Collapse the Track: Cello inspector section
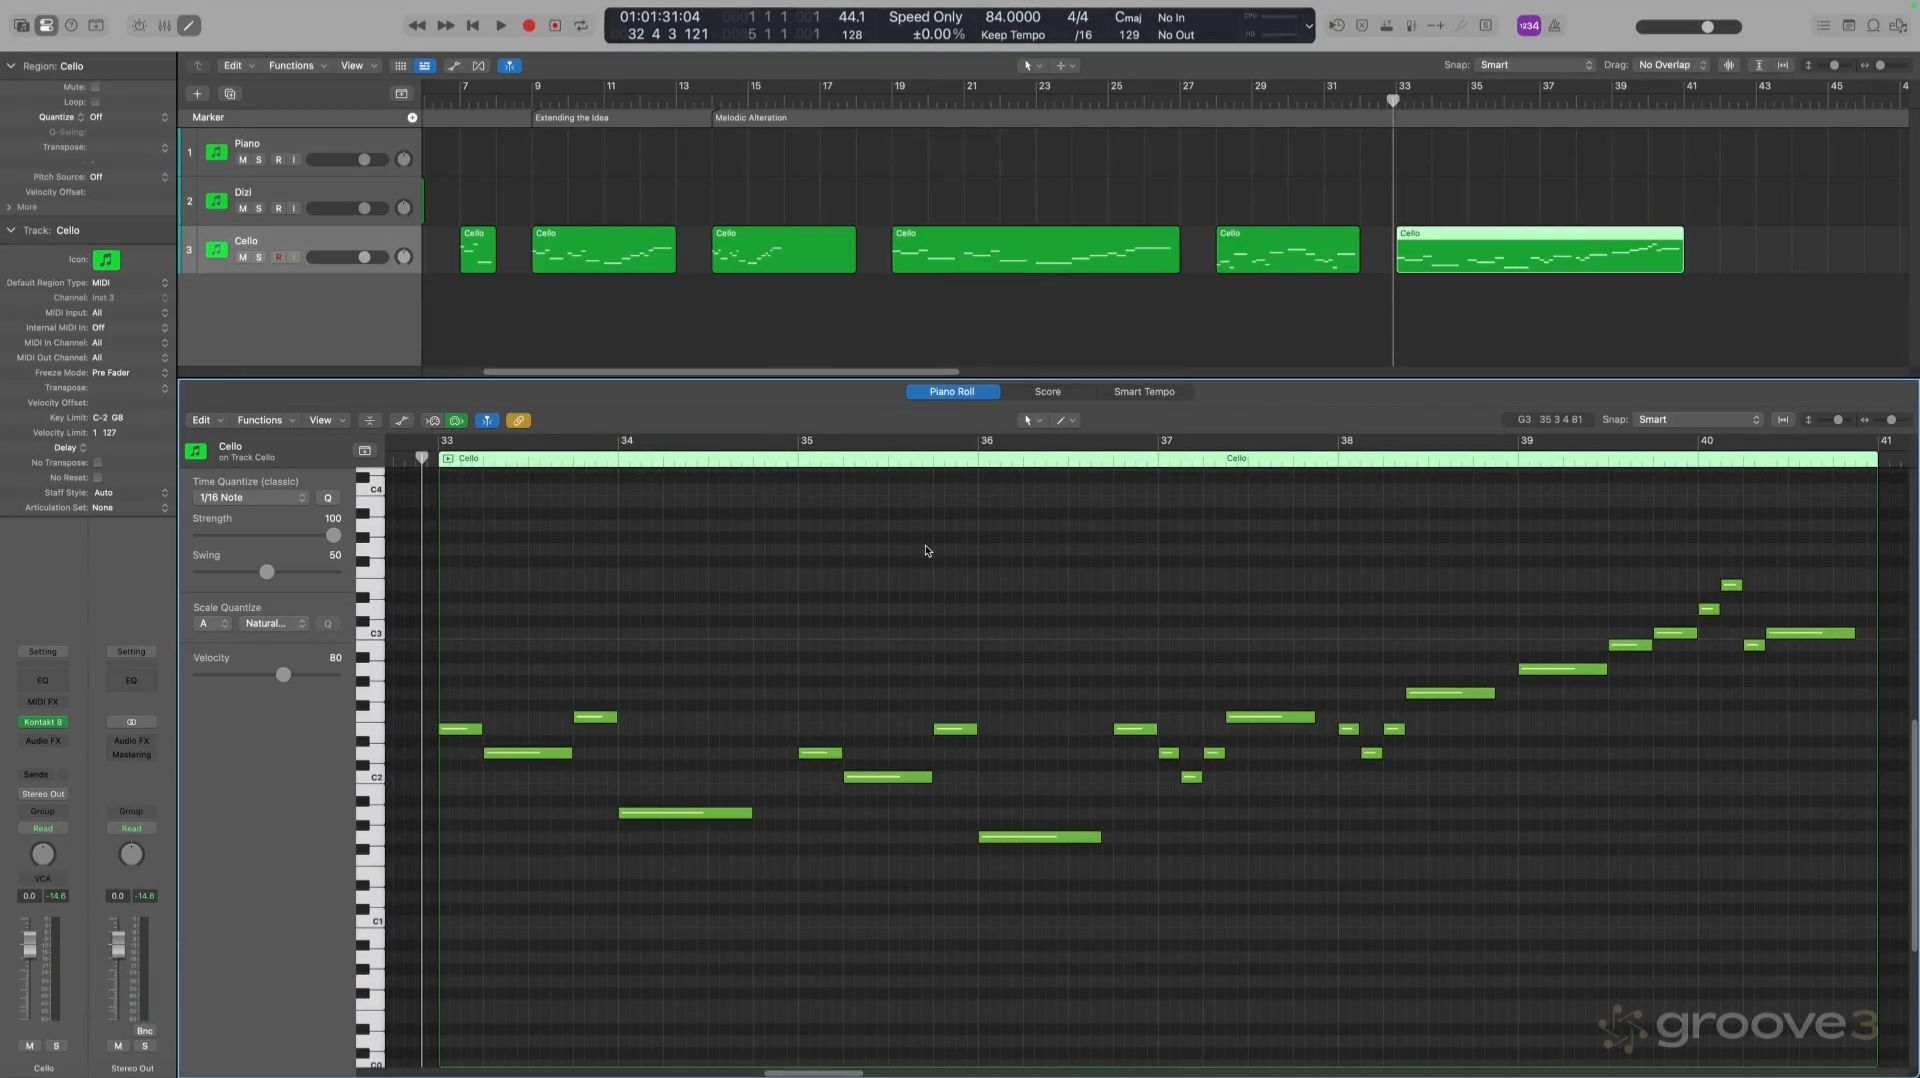1920x1078 pixels. tap(11, 230)
